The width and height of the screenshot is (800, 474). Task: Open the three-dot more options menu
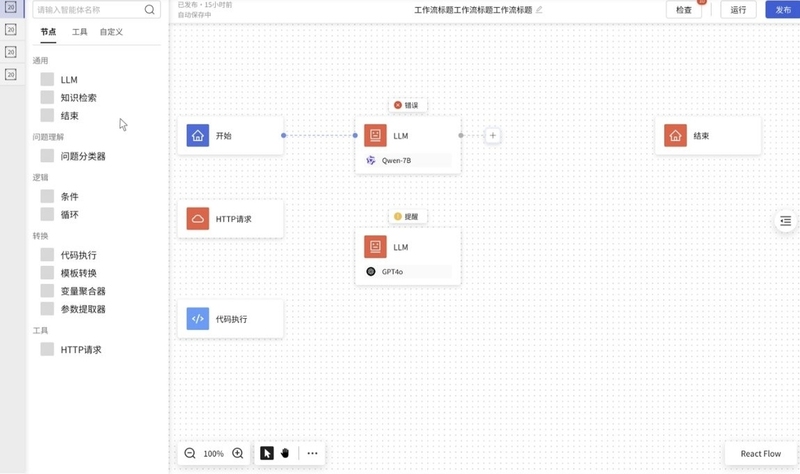click(312, 453)
